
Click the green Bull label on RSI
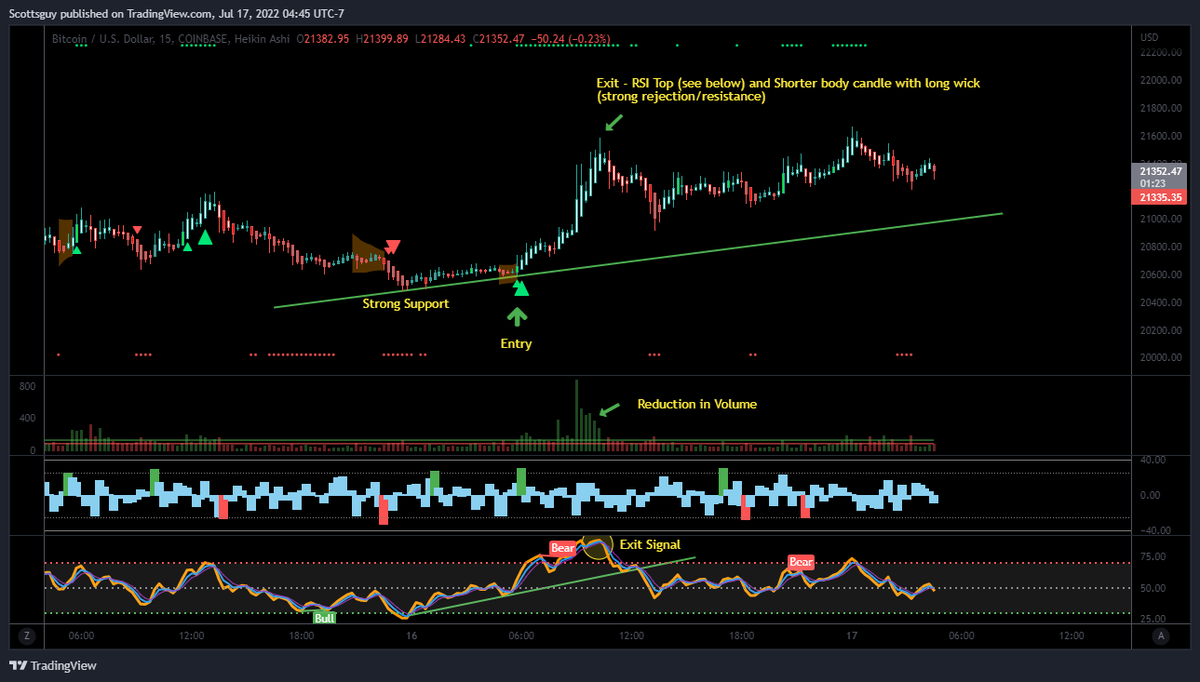[x=324, y=618]
